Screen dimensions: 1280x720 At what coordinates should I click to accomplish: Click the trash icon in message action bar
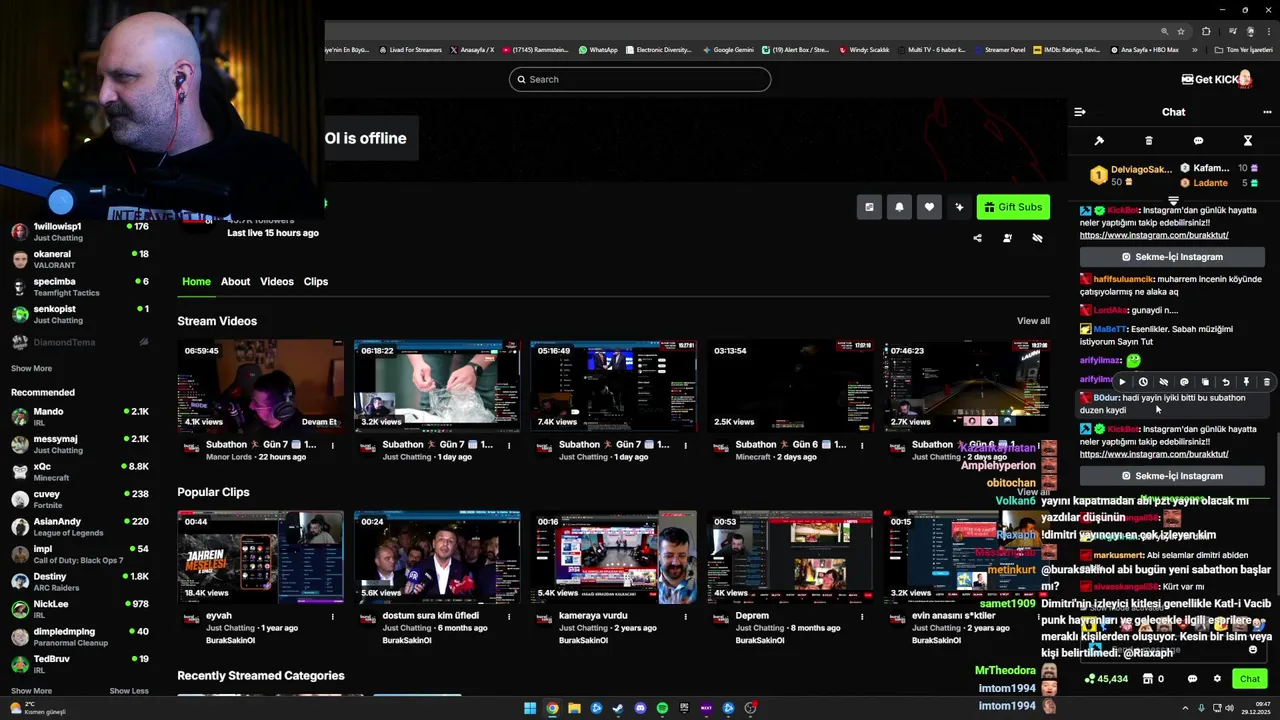[x=1267, y=382]
